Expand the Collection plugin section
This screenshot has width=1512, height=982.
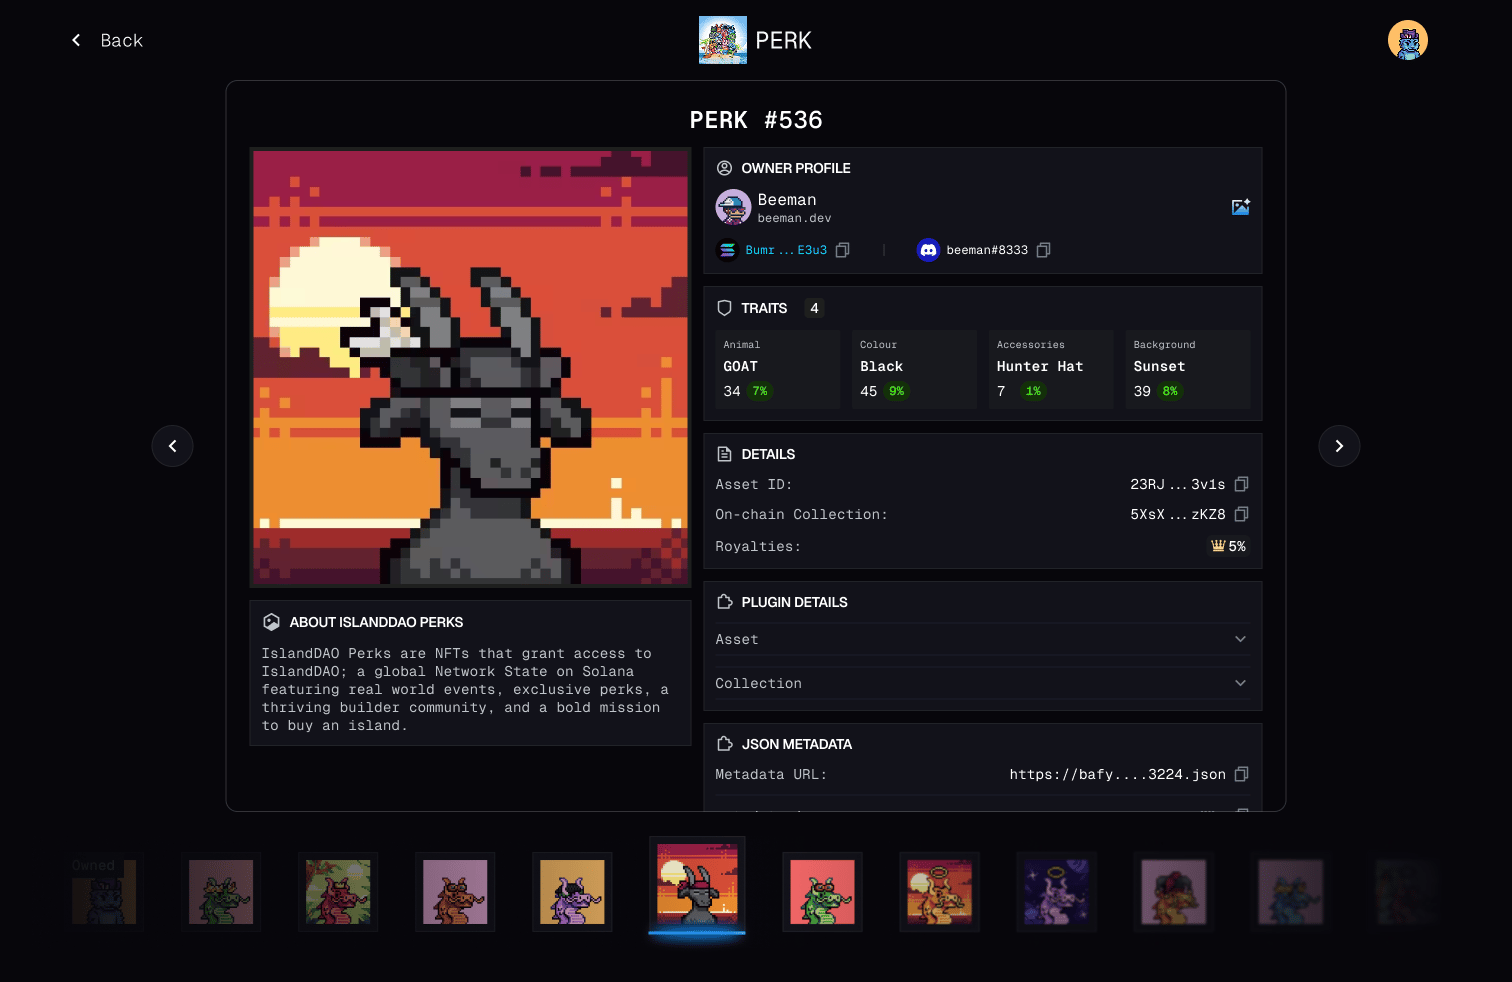982,683
